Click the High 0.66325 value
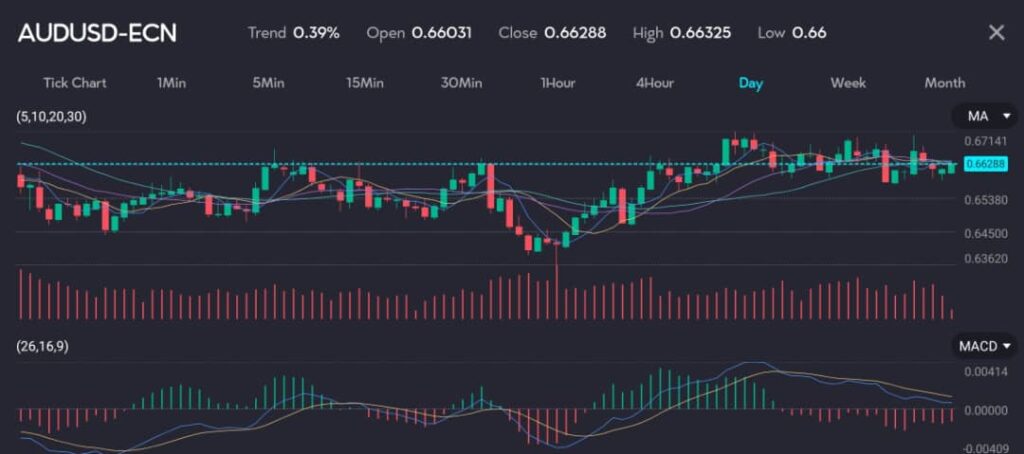Viewport: 1024px width, 454px height. (700, 33)
